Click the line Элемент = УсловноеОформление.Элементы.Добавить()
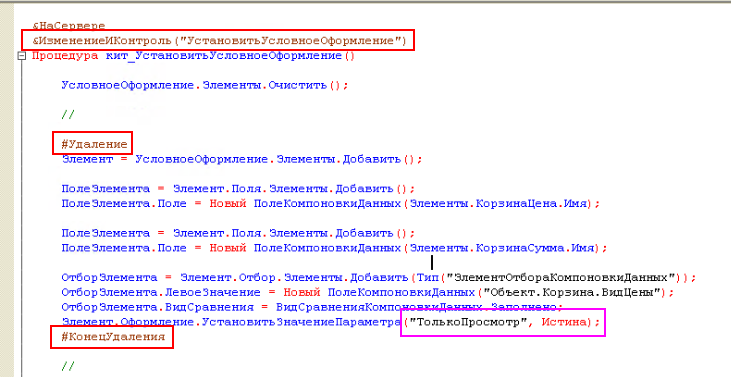Image resolution: width=731 pixels, height=377 pixels. pos(242,159)
